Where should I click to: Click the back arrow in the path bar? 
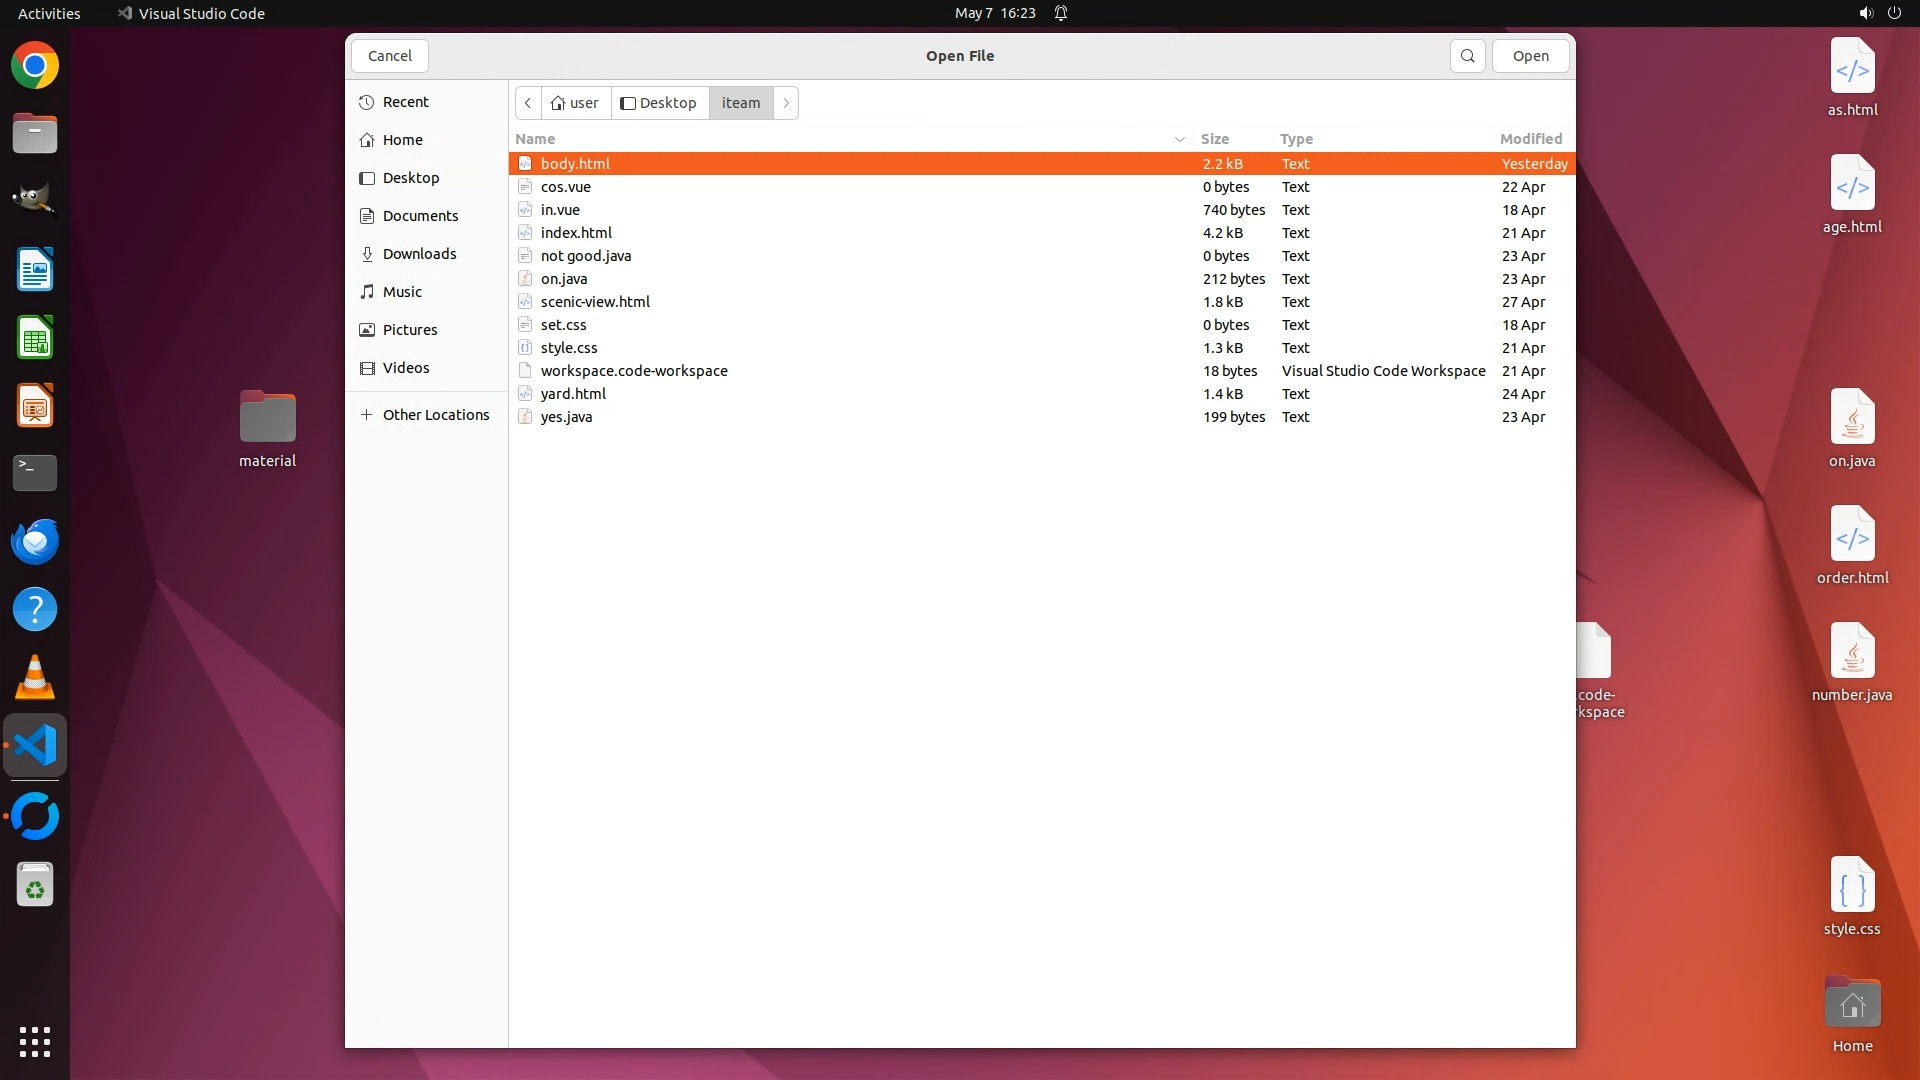[x=528, y=103]
